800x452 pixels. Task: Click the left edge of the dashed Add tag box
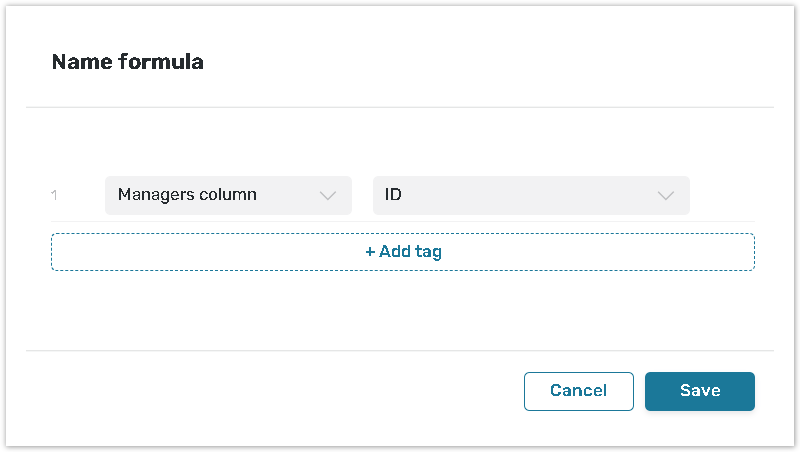pyautogui.click(x=54, y=252)
